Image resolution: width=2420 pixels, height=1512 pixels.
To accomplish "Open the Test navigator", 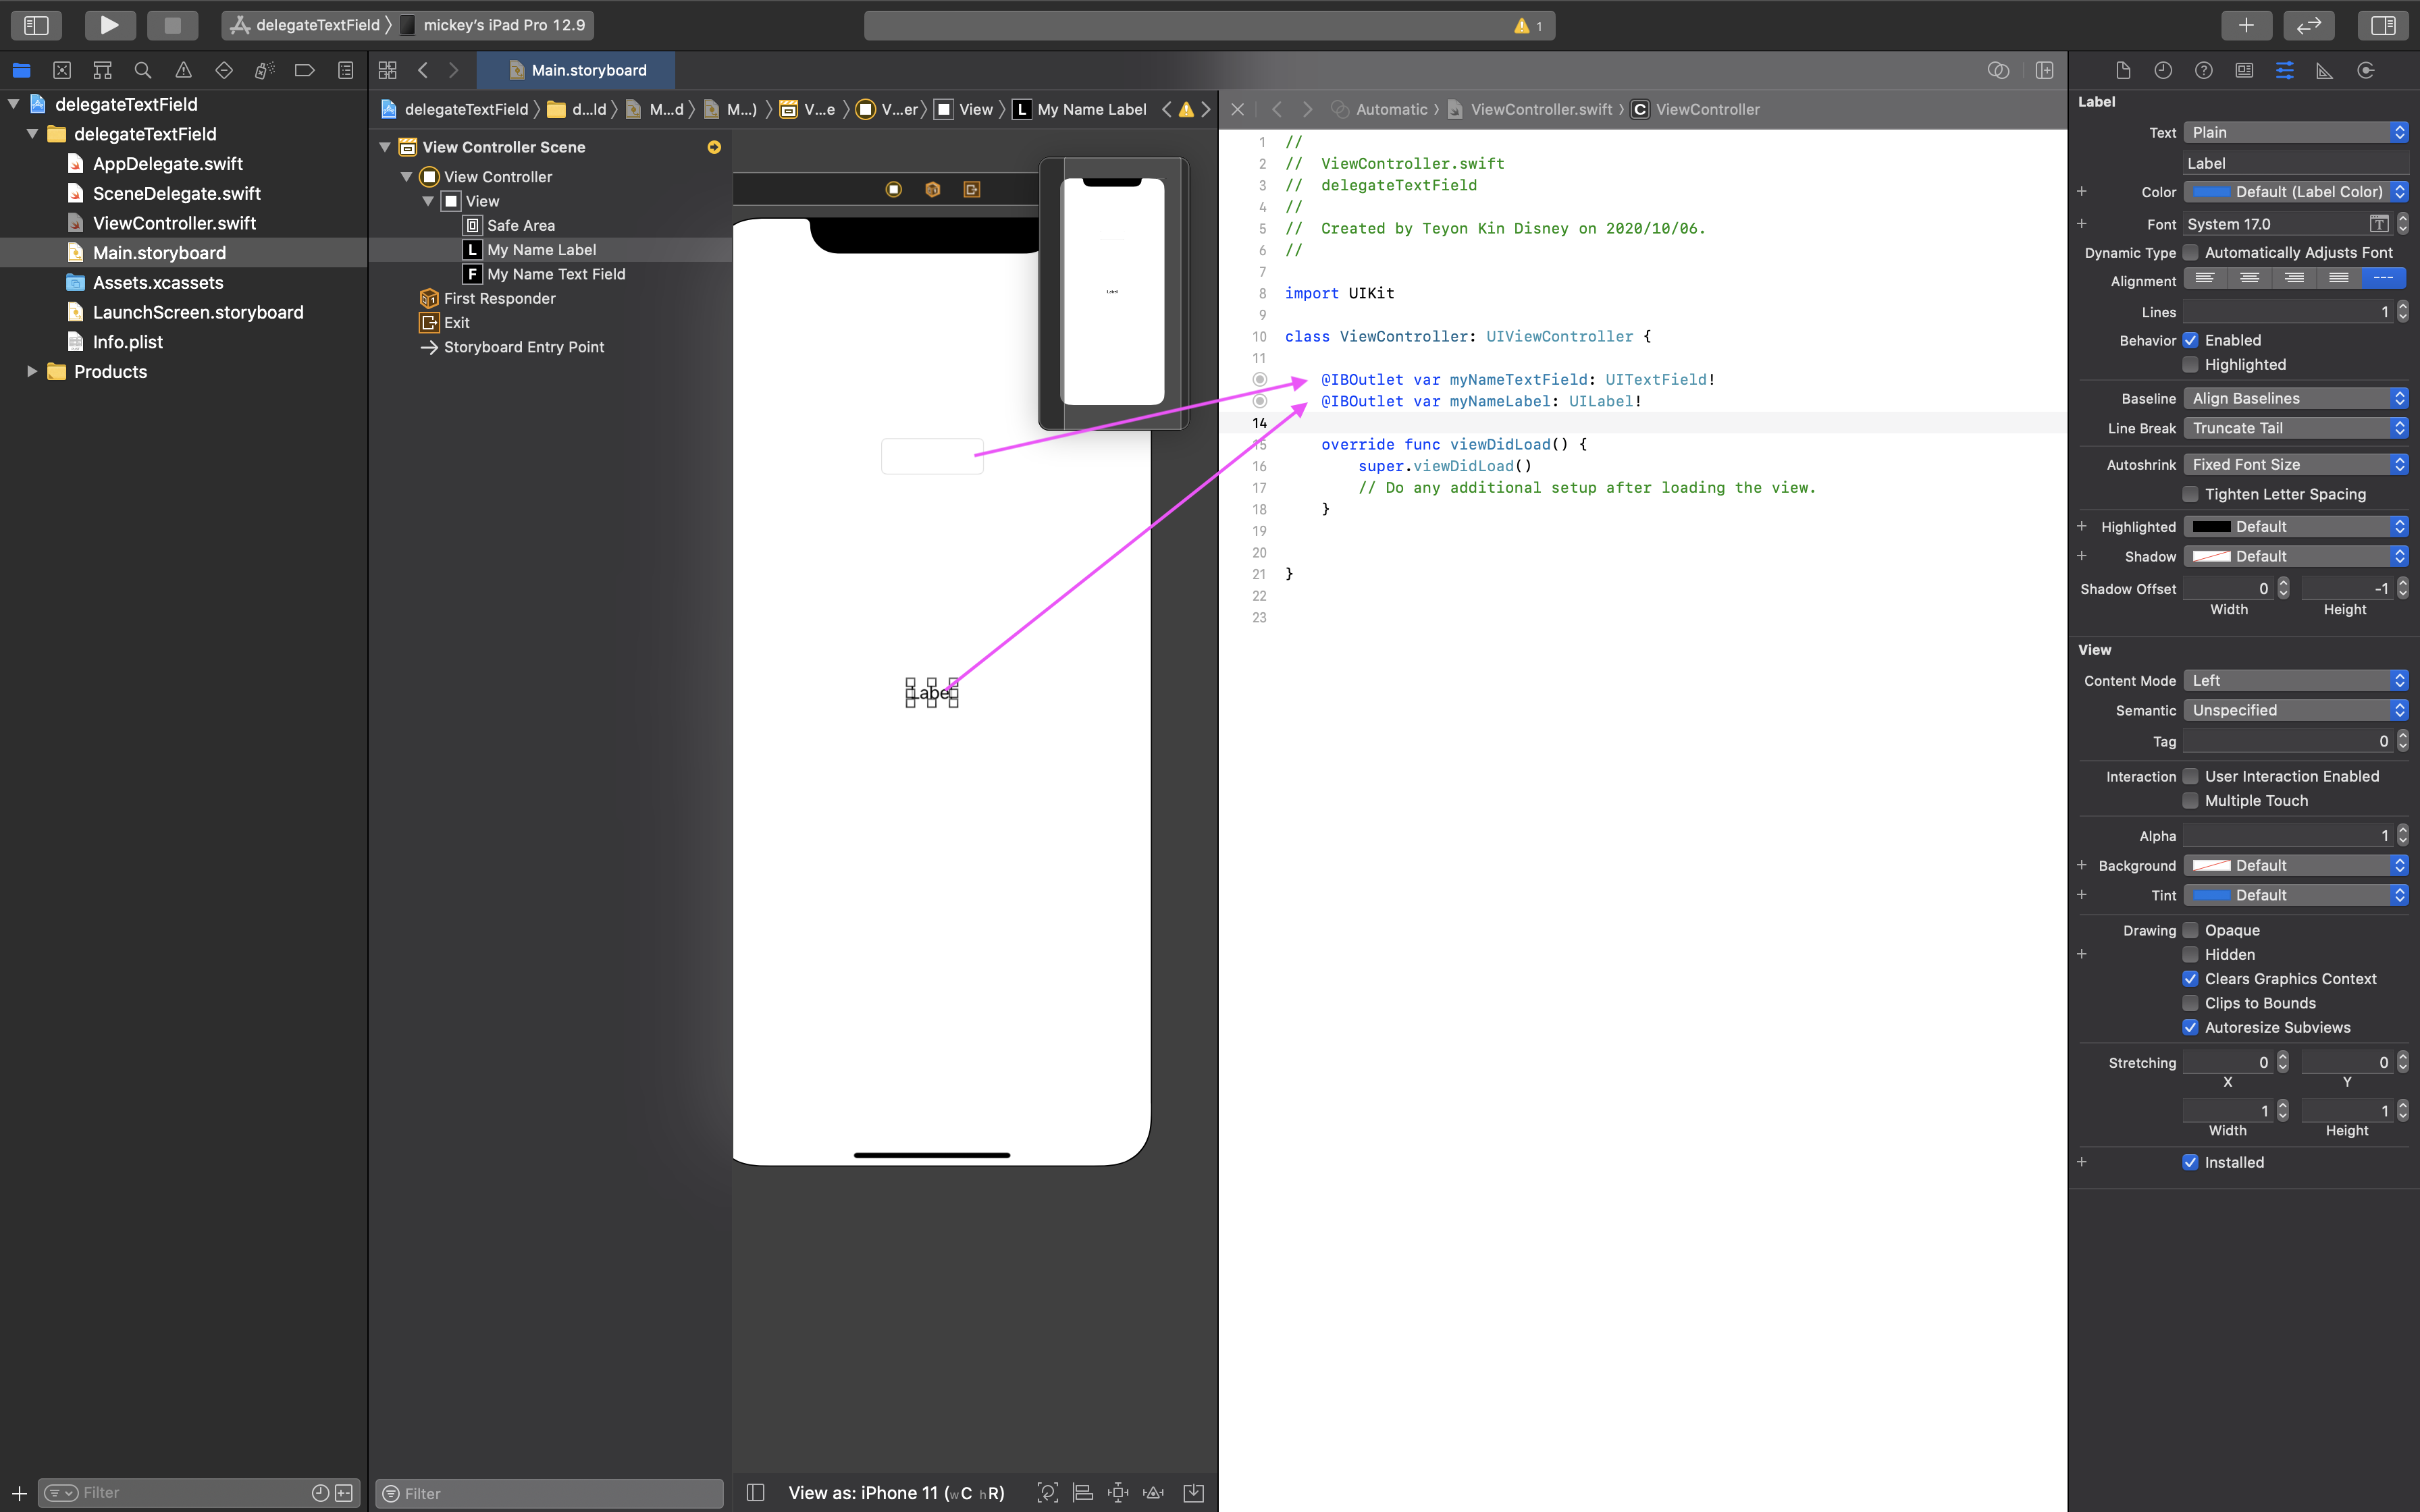I will tap(224, 70).
